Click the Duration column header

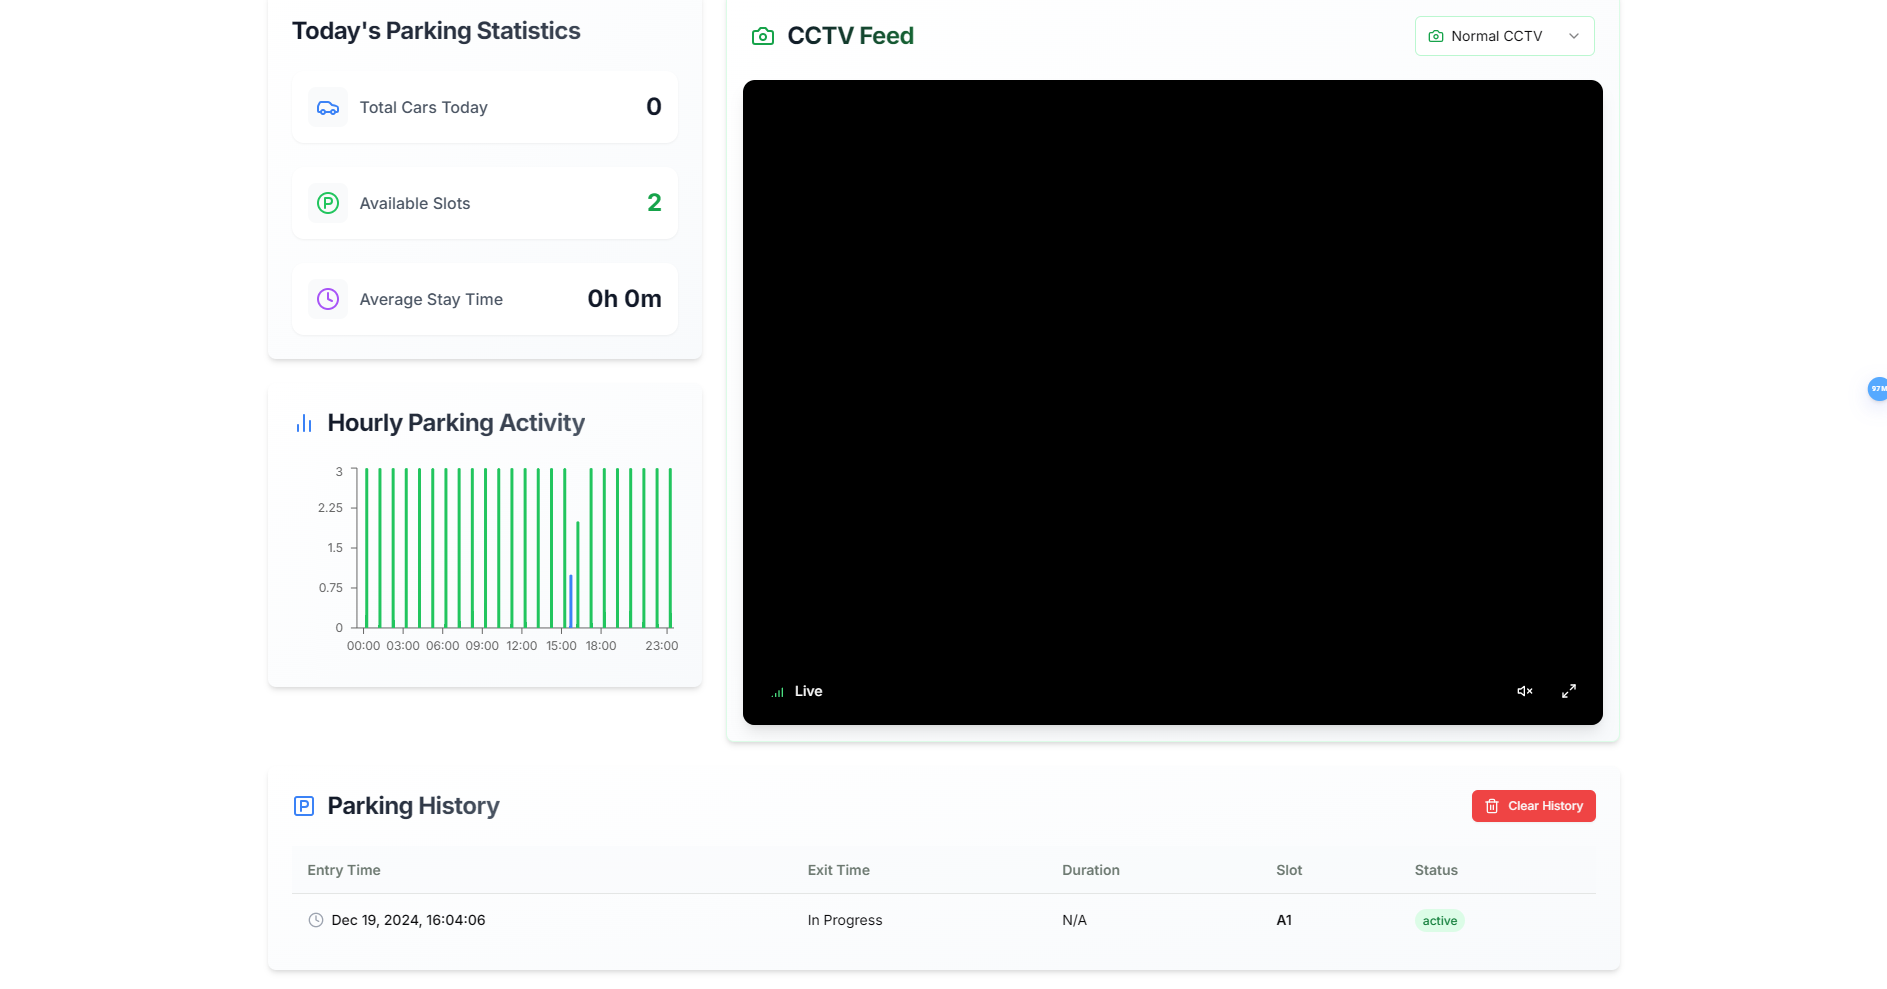1090,870
